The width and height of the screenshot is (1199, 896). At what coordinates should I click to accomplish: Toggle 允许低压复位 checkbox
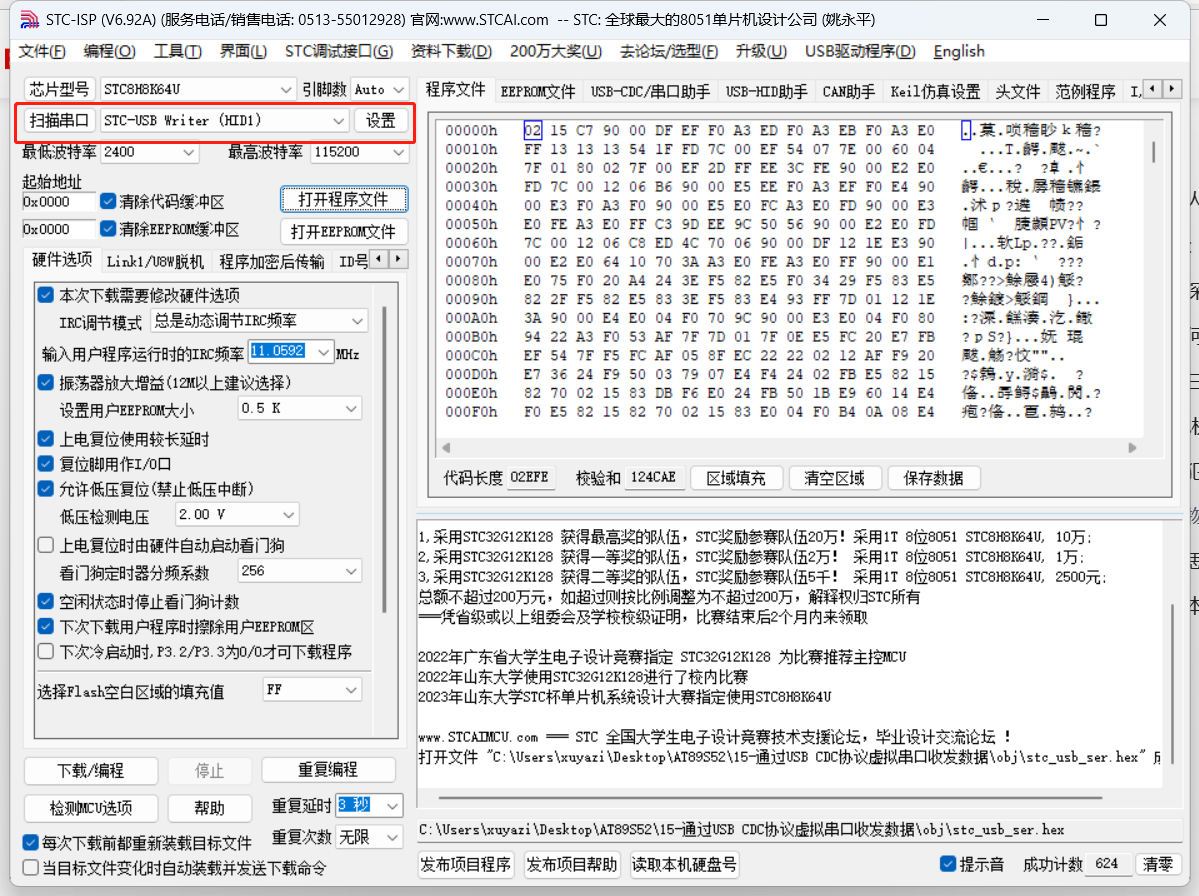tap(46, 489)
